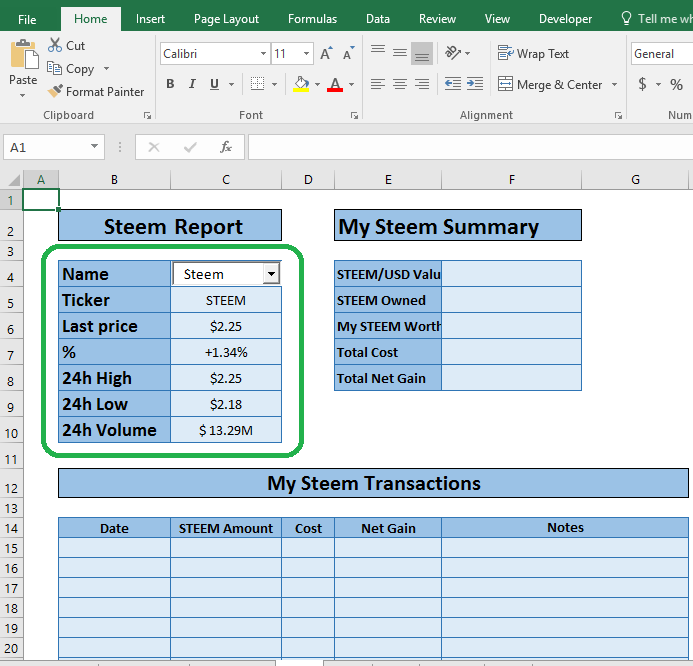Image resolution: width=693 pixels, height=666 pixels.
Task: Click the Insert Function fx icon
Action: point(226,147)
